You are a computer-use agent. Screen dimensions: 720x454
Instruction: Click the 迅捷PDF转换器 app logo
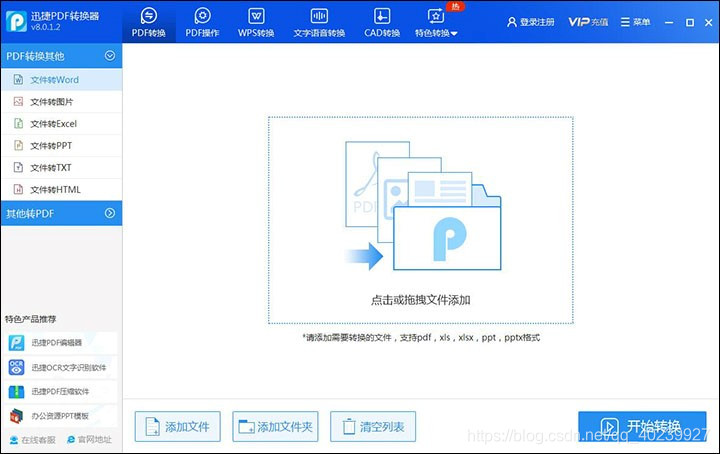click(x=17, y=21)
